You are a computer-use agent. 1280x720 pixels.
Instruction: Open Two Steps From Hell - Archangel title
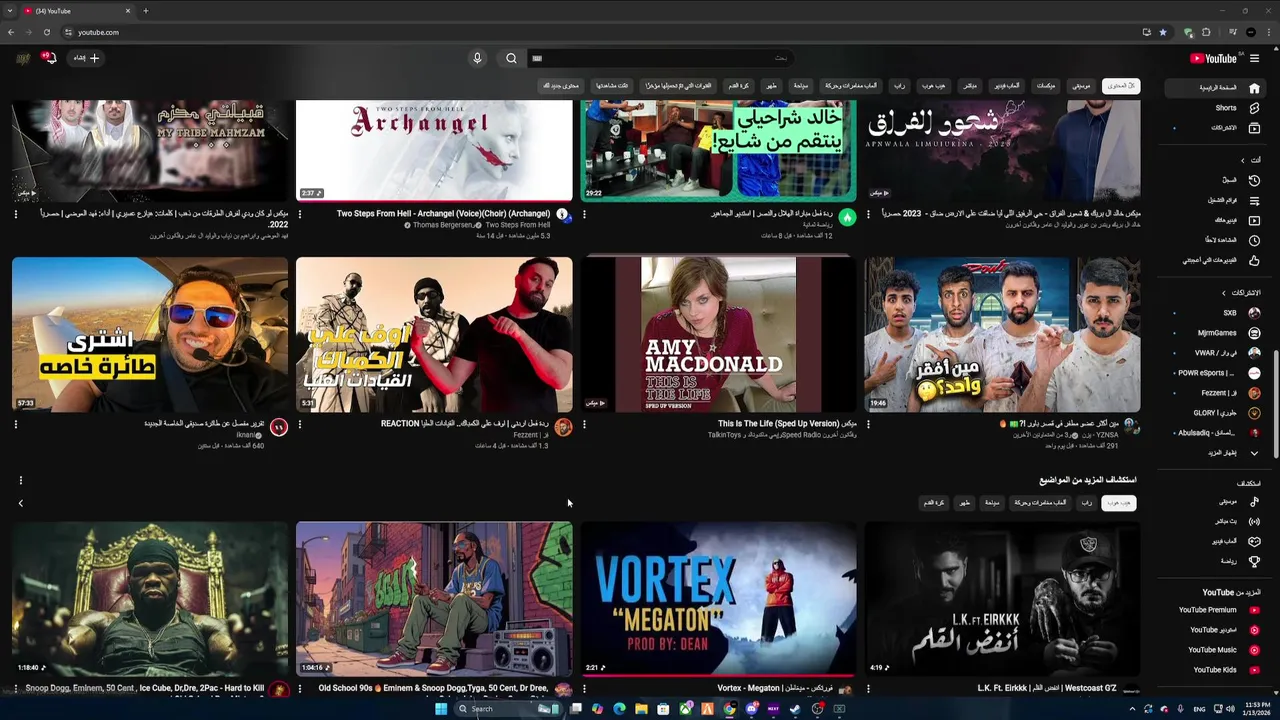443,213
